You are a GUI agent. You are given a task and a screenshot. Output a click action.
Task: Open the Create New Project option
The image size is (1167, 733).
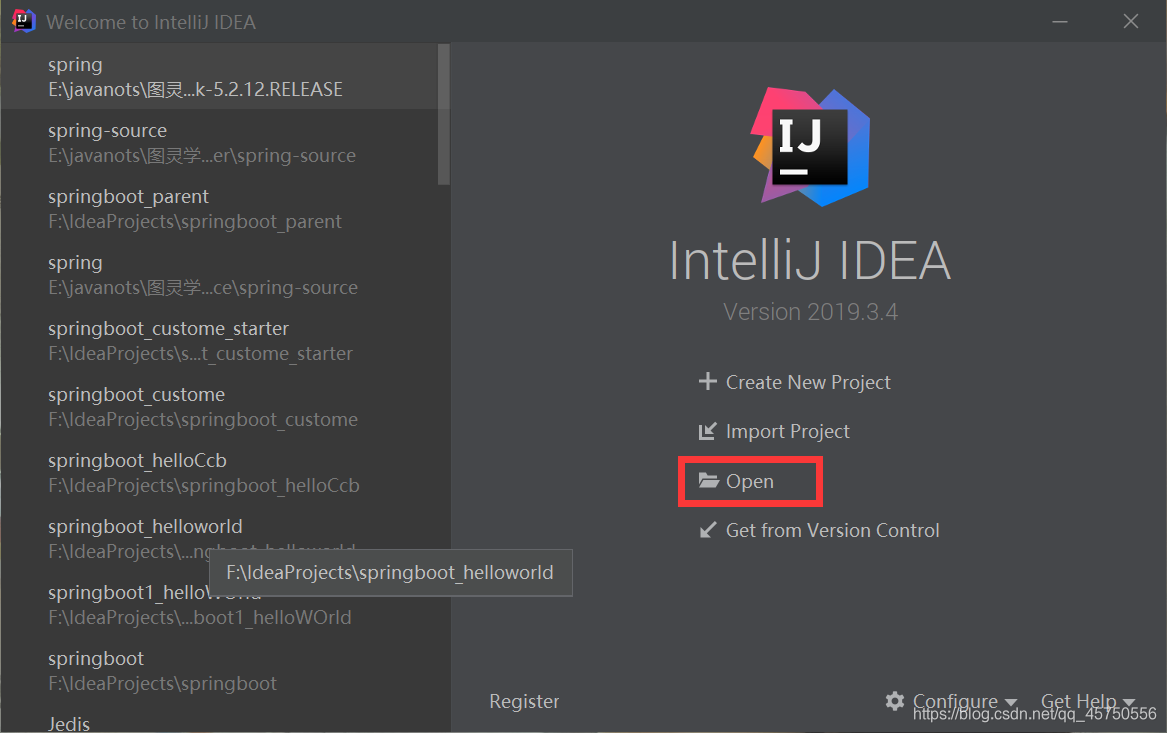pyautogui.click(x=808, y=382)
